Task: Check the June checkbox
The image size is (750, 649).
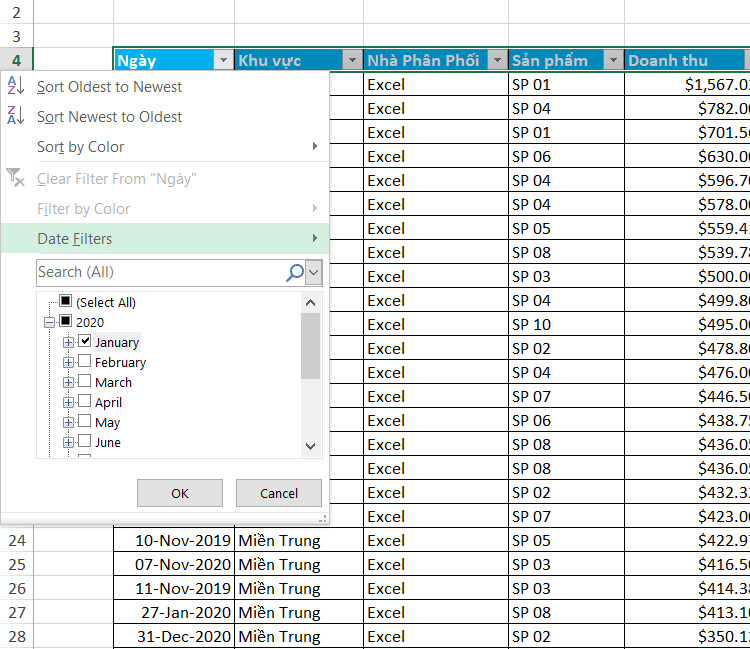Action: coord(85,441)
